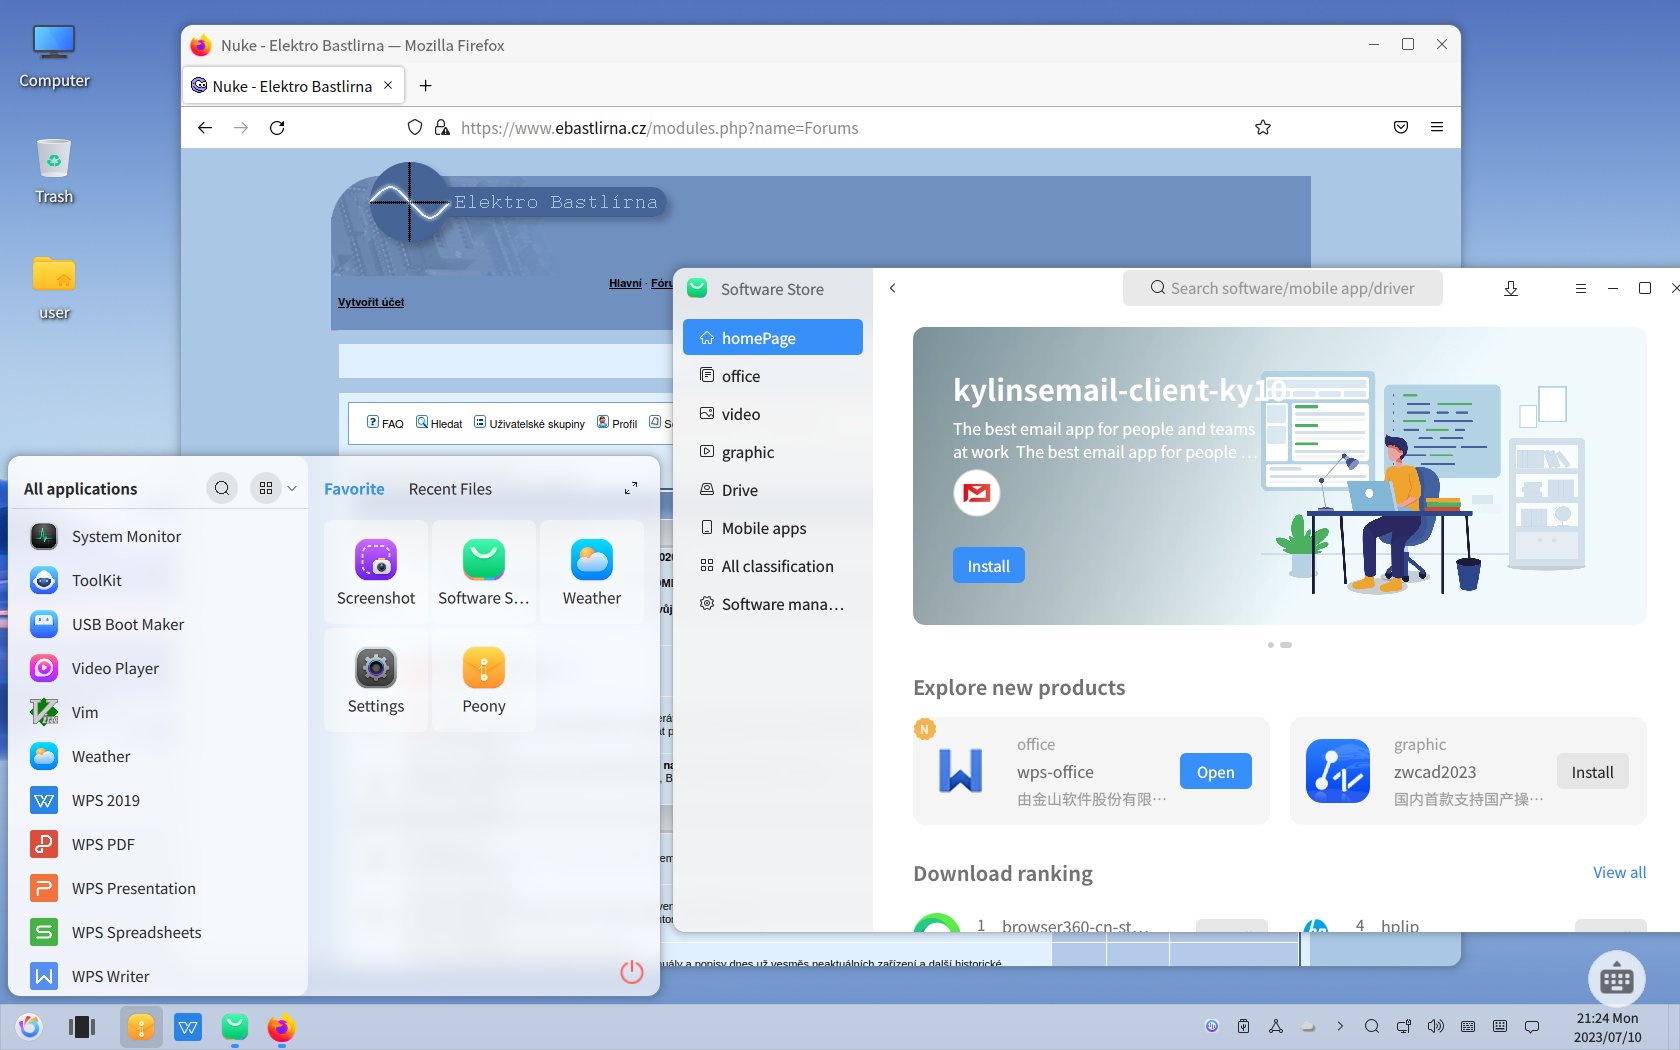Click the red power button icon
Image resolution: width=1680 pixels, height=1050 pixels.
[632, 971]
